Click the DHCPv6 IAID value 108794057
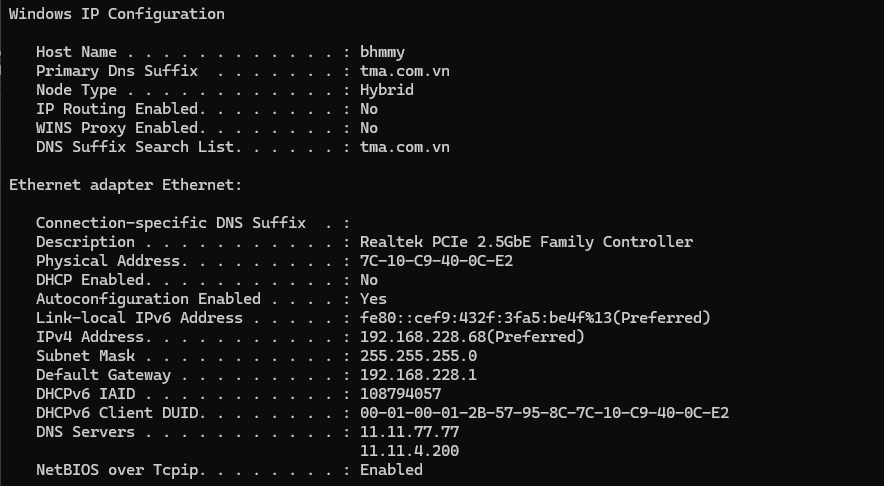Image resolution: width=884 pixels, height=486 pixels. coord(400,394)
